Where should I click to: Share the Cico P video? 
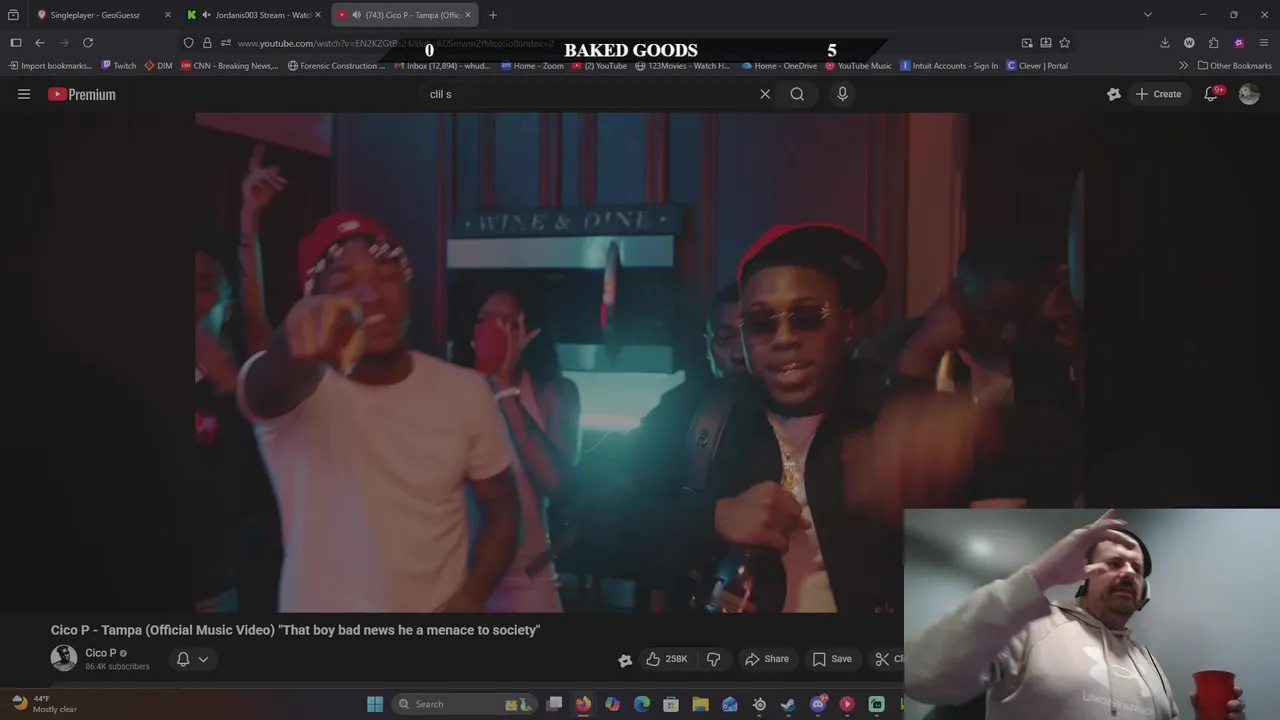767,659
